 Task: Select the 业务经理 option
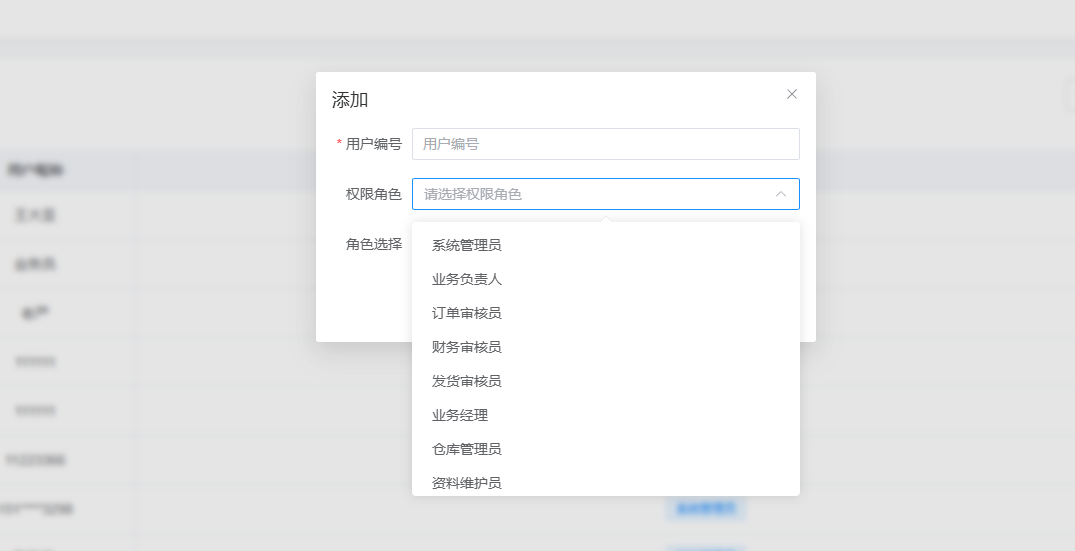[x=460, y=415]
